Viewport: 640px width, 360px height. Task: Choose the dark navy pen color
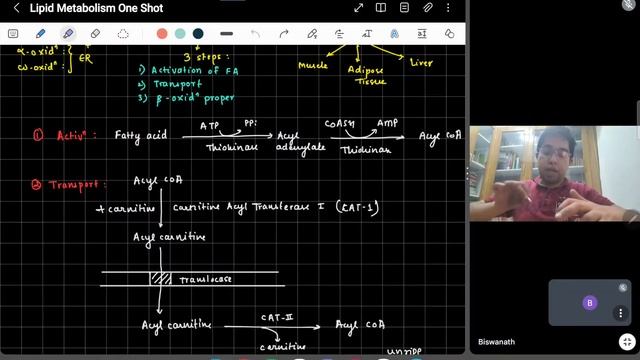pyautogui.click(x=198, y=33)
